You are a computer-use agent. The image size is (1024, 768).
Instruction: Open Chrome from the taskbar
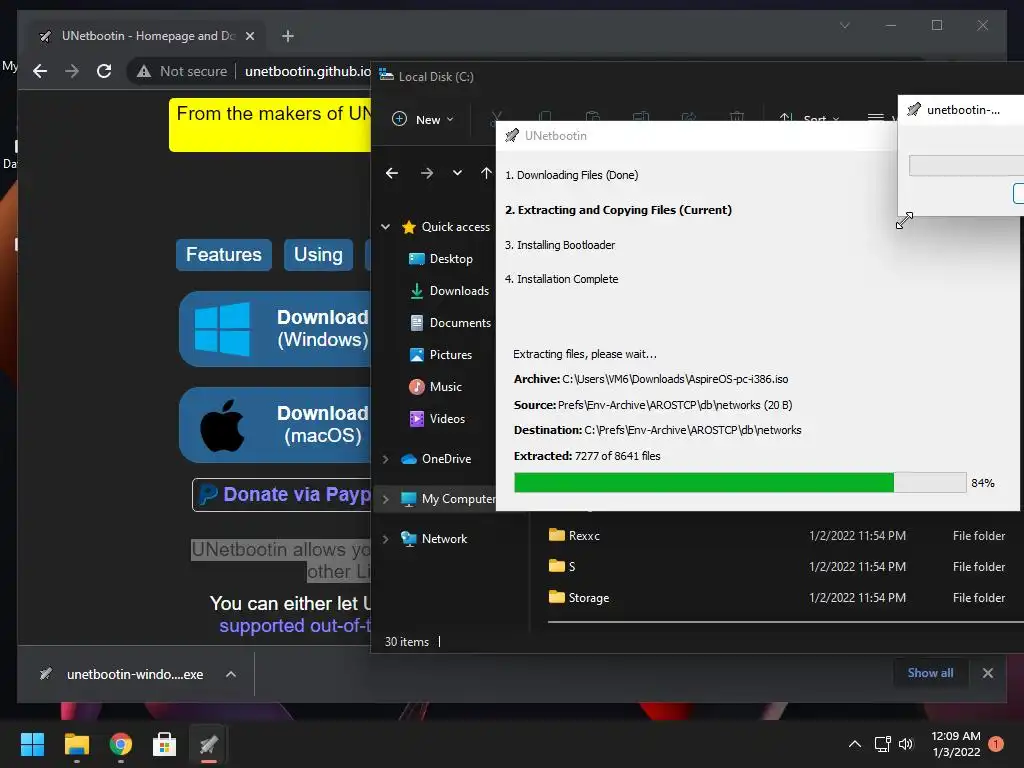click(121, 744)
